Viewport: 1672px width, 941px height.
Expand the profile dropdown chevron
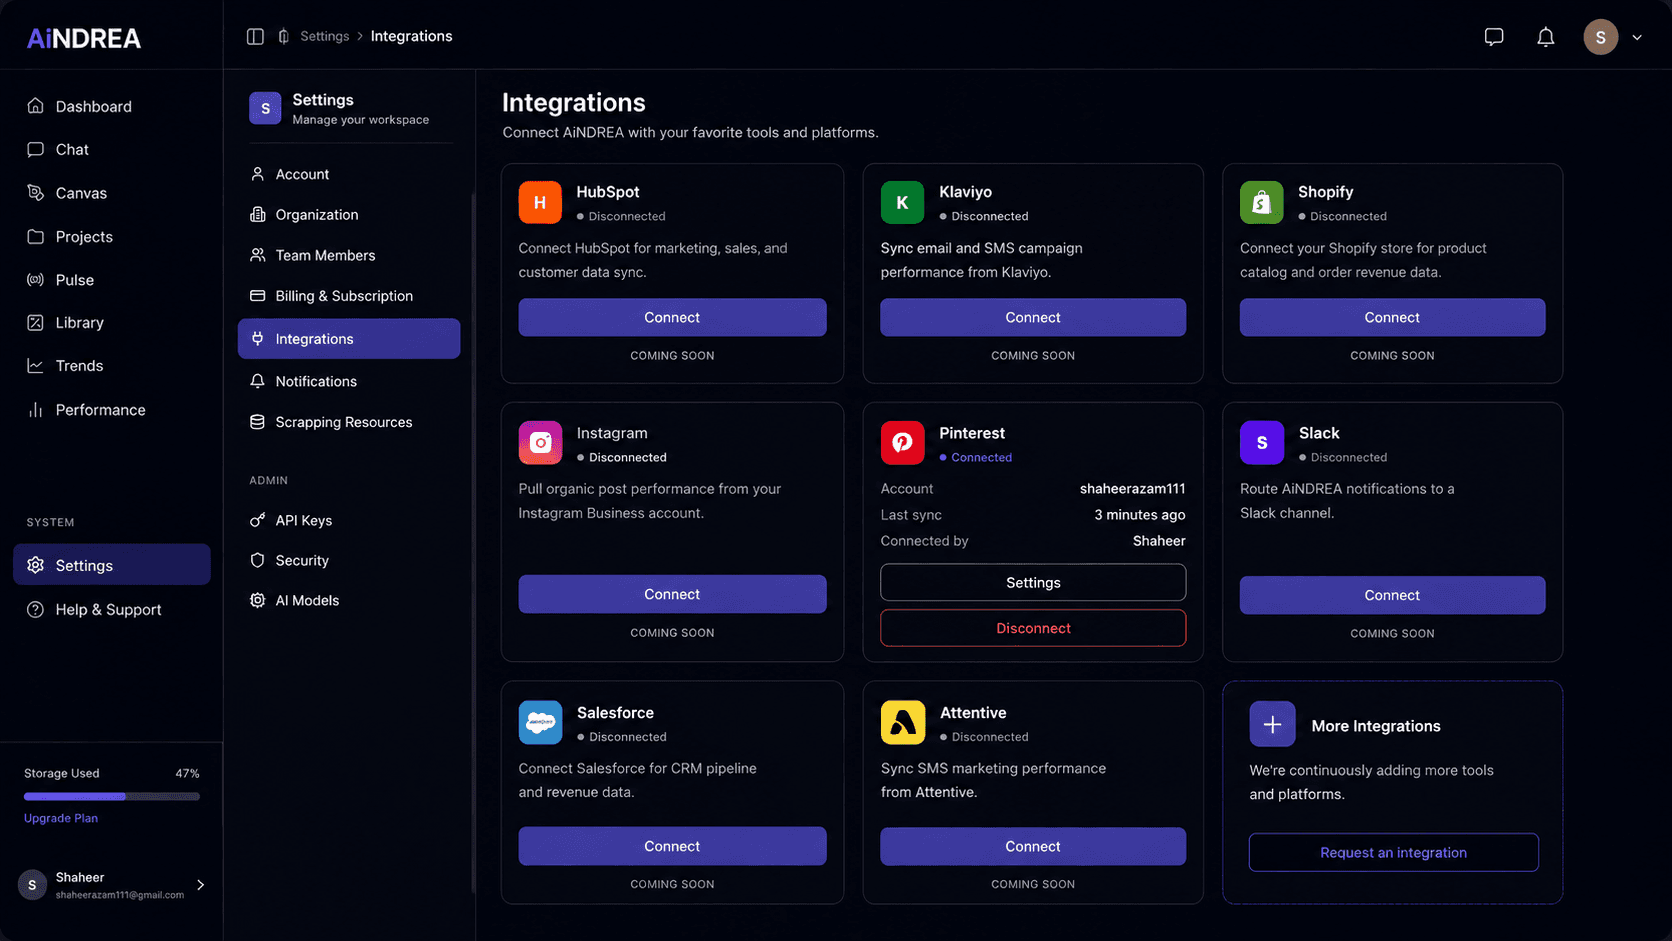point(1637,37)
